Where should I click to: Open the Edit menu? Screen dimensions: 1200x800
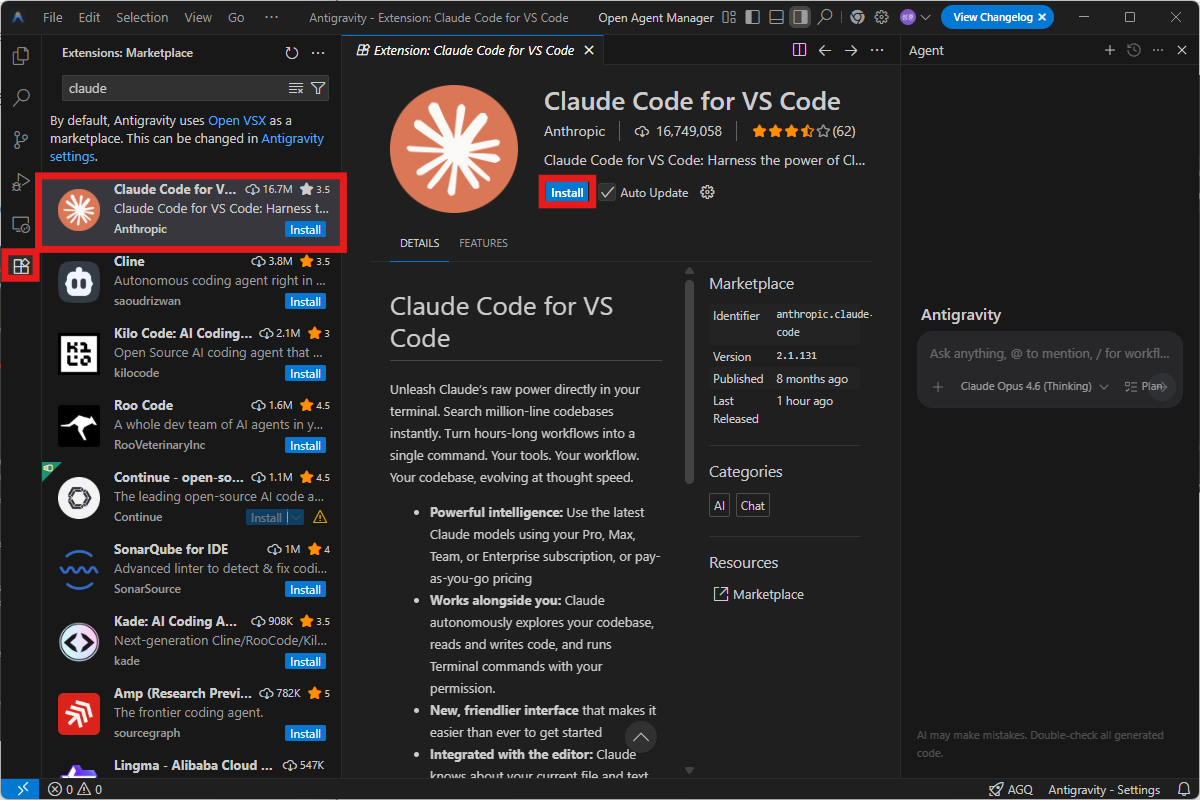(x=89, y=17)
